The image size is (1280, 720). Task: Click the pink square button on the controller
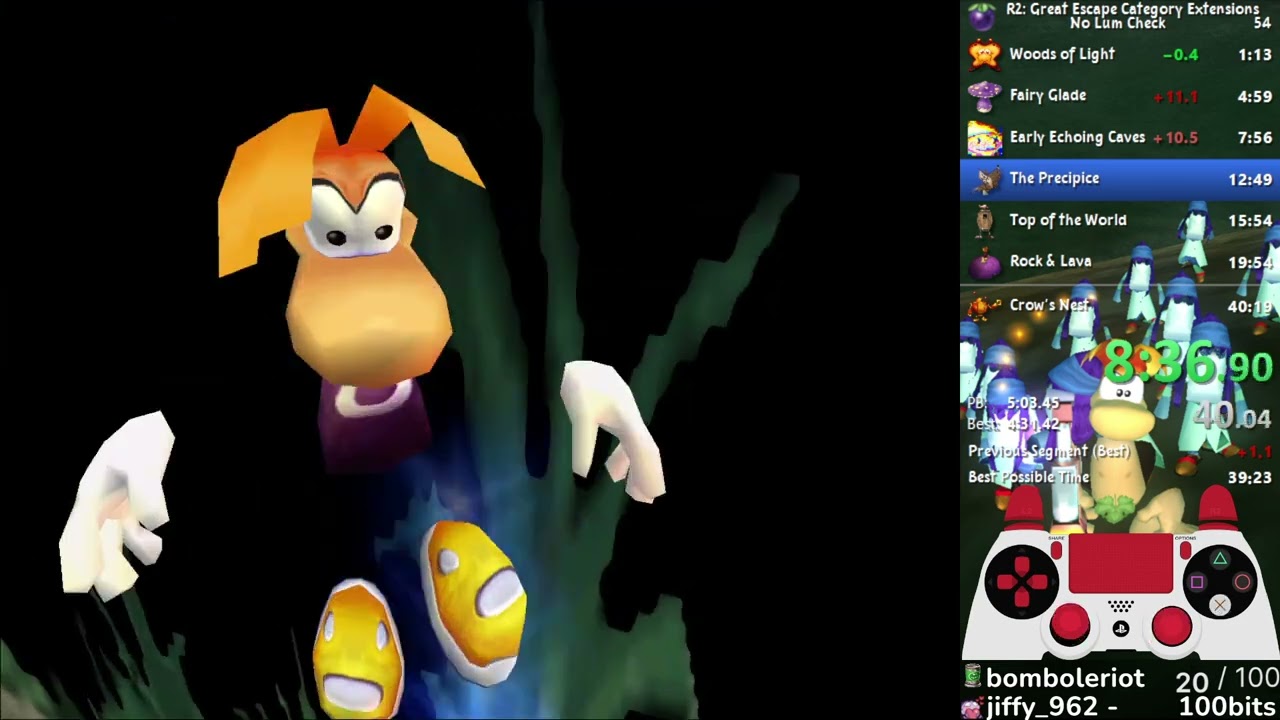pos(1197,582)
